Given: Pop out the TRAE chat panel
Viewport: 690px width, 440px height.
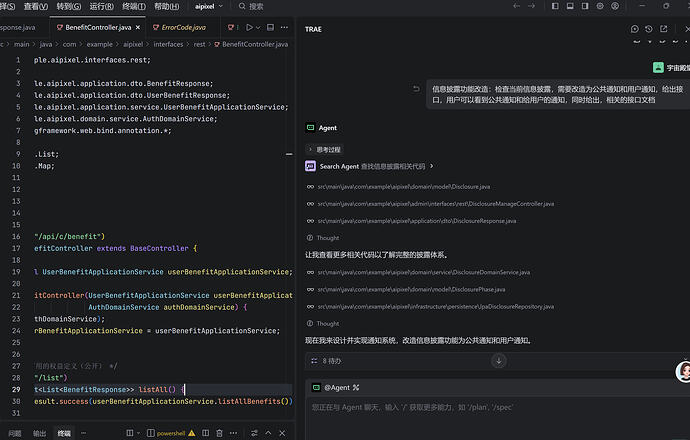Looking at the screenshot, I should coord(664,29).
